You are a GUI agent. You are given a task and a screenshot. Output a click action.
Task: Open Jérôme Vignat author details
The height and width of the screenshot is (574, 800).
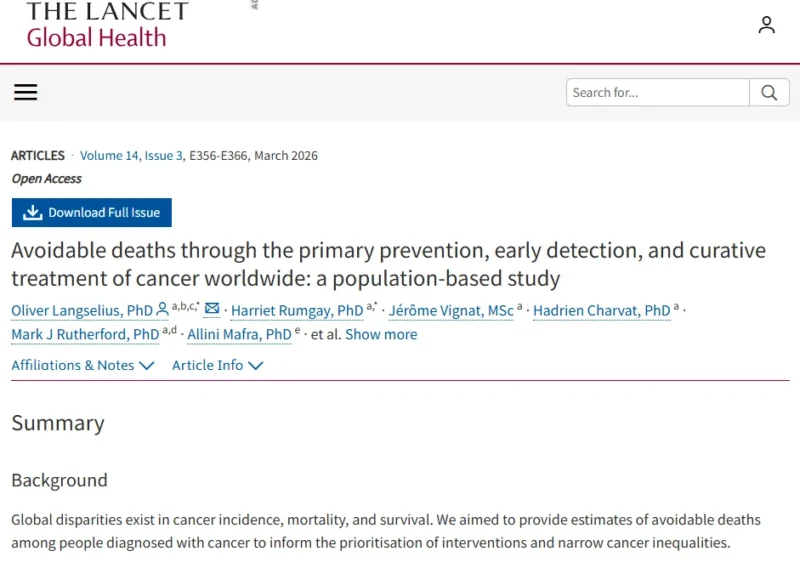450,310
